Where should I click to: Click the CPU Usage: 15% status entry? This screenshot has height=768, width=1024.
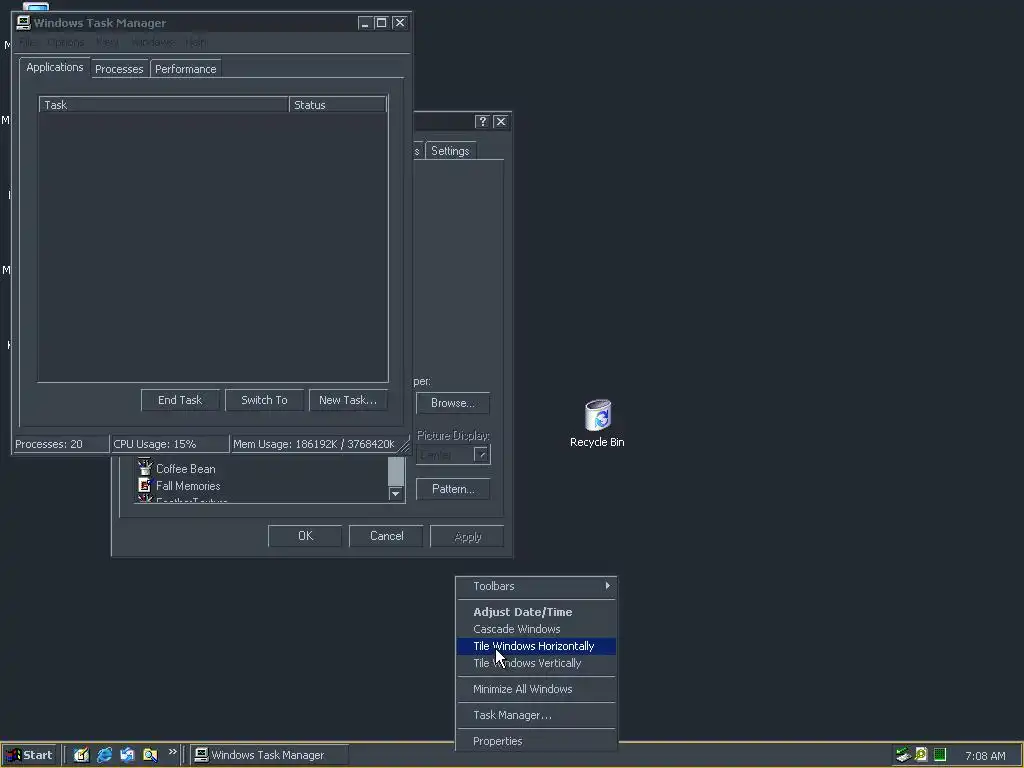(x=170, y=444)
